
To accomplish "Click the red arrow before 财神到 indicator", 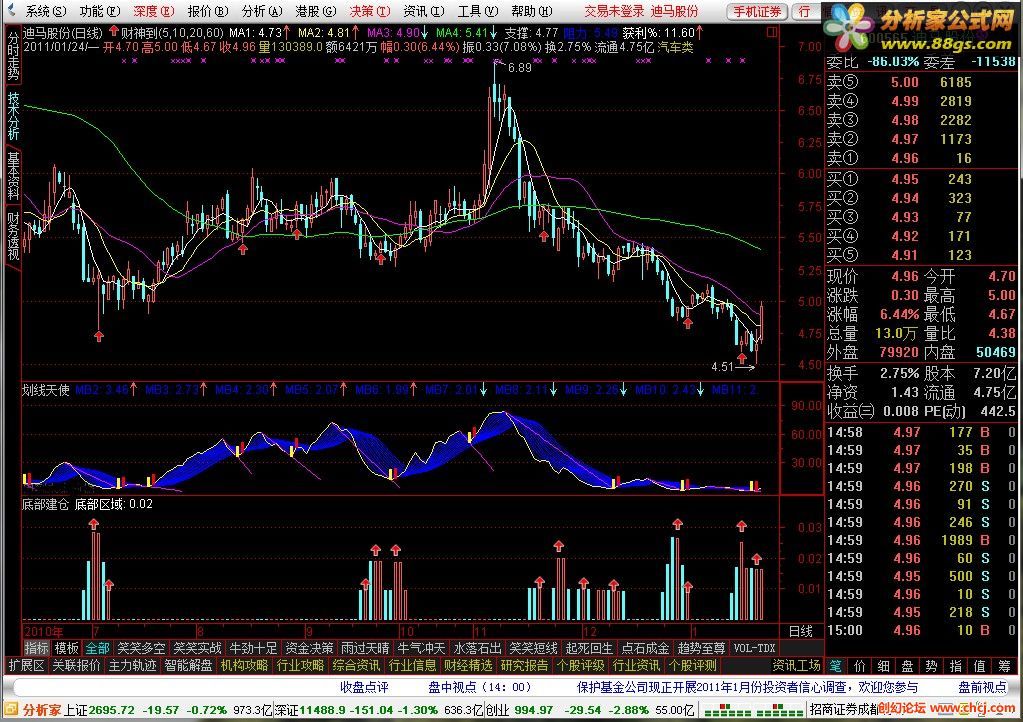I will click(114, 31).
